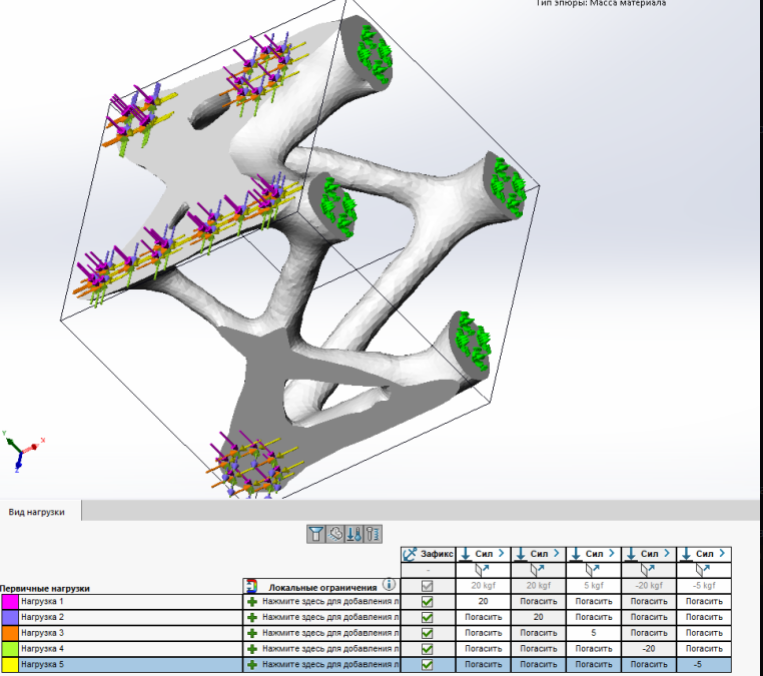Screen dimensions: 763x676
Task: Click direction plane icon above 5 kgf
Action: pyautogui.click(x=593, y=569)
